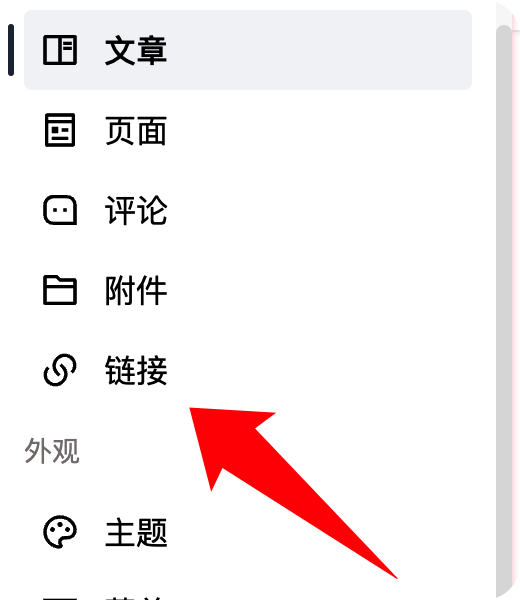Go to the 页面 menu entry
The image size is (520, 600).
coord(136,130)
